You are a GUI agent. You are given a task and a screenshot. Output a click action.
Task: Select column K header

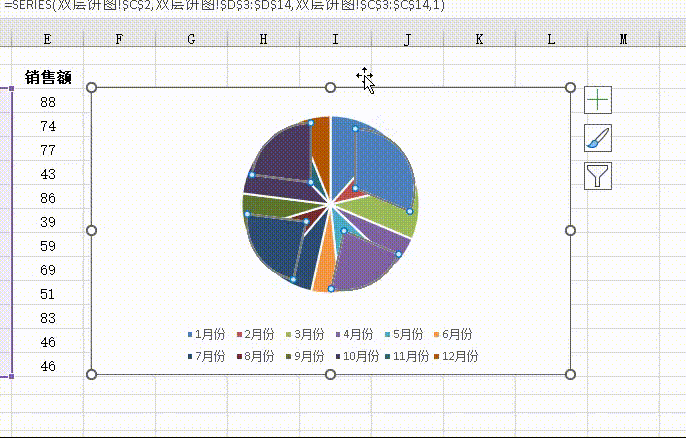point(479,39)
